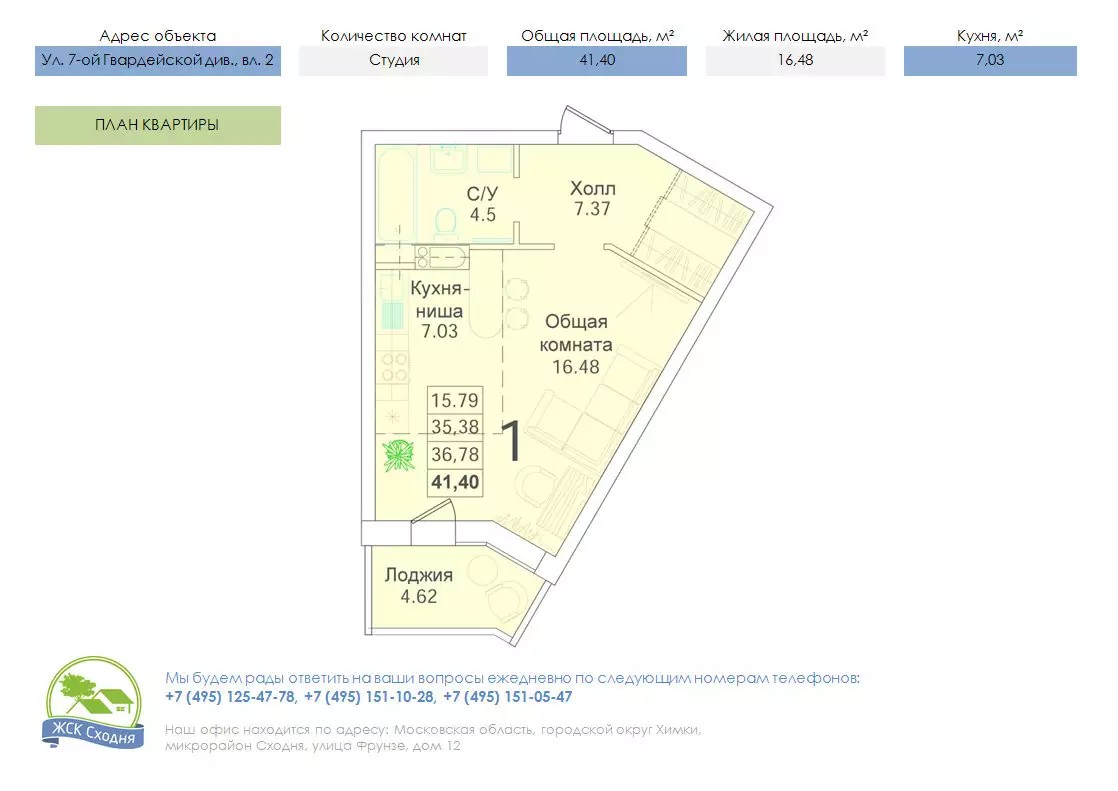Click the 4.62 loggia area figure
Image resolution: width=1118 pixels, height=791 pixels.
[x=419, y=597]
